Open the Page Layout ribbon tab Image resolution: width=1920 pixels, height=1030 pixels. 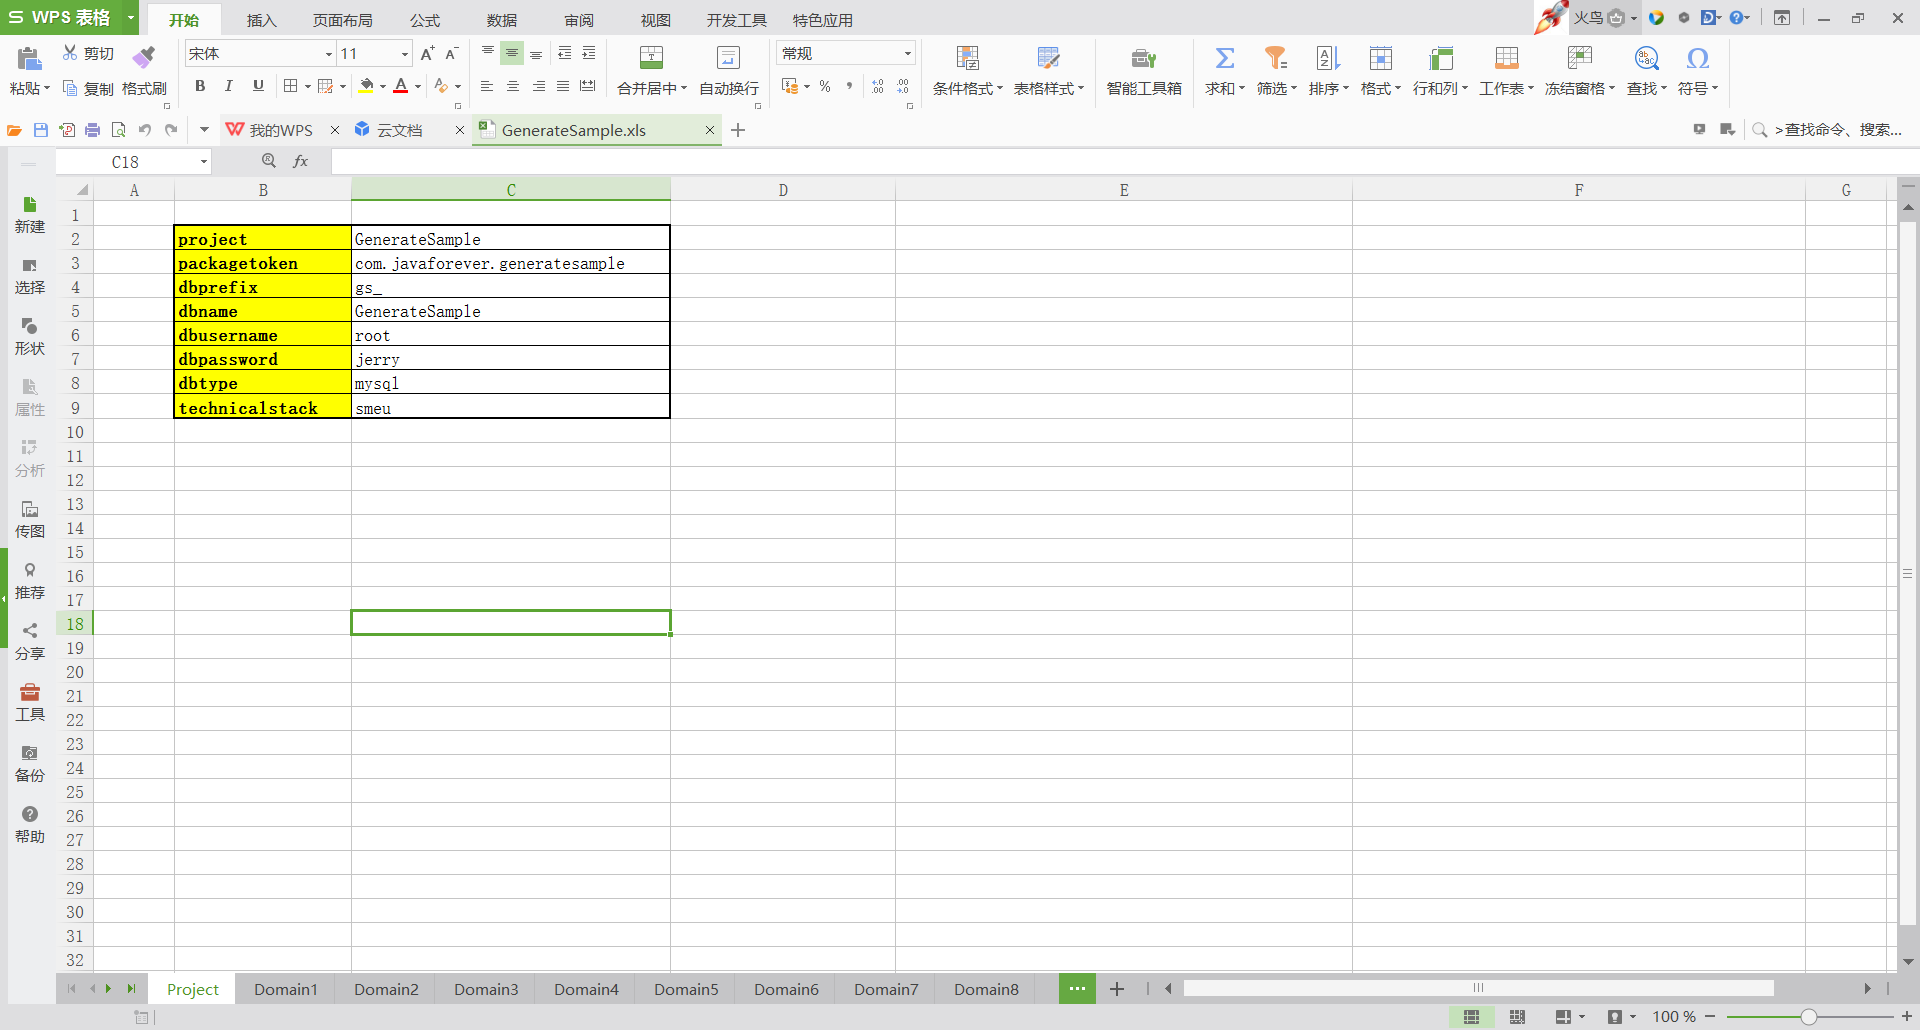coord(342,20)
